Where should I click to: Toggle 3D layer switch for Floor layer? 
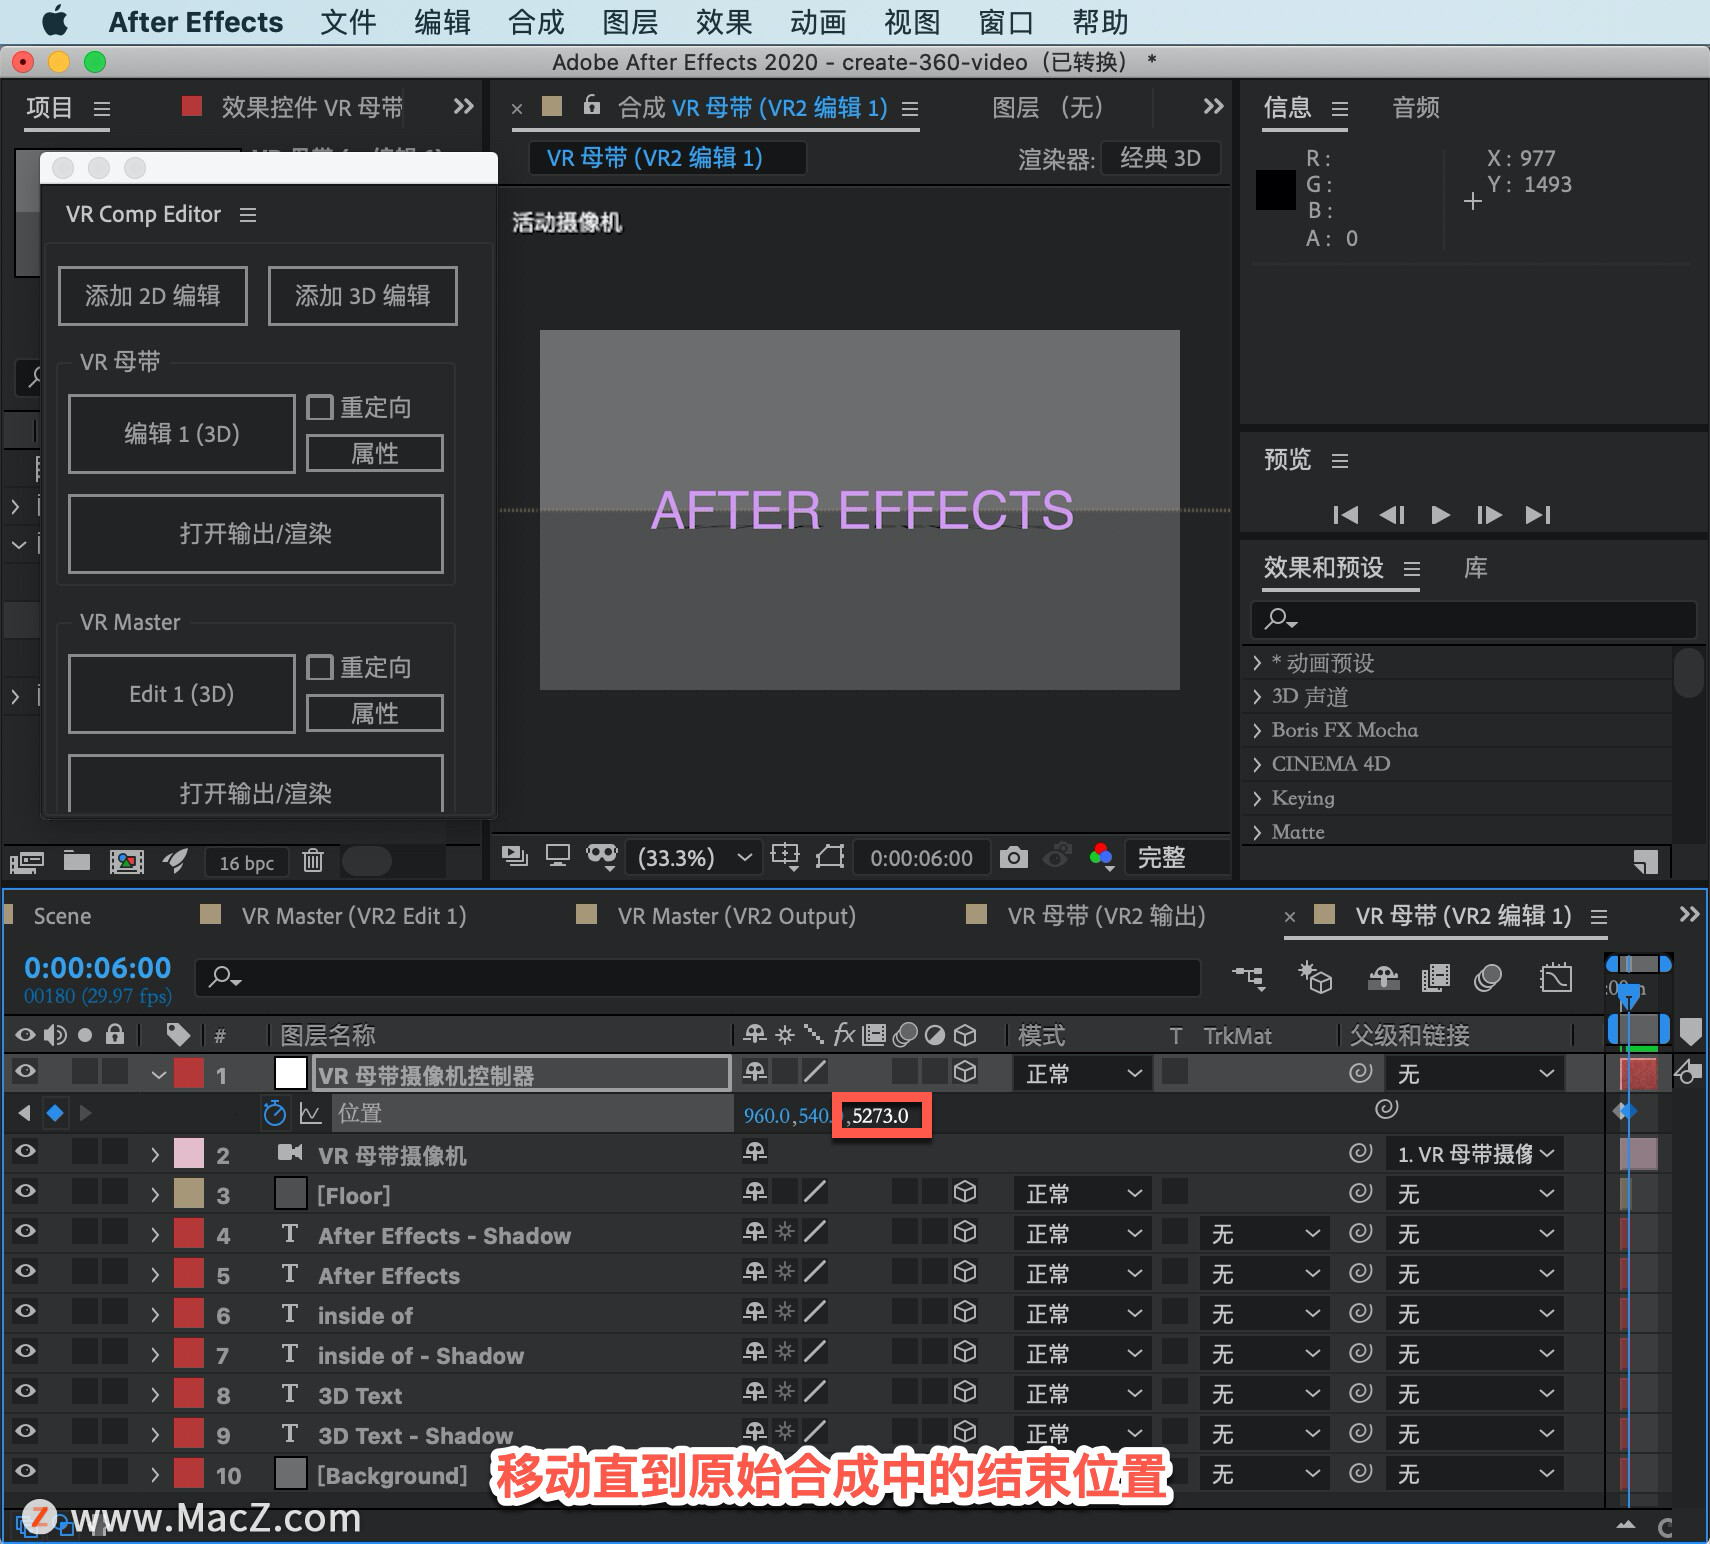(x=965, y=1192)
